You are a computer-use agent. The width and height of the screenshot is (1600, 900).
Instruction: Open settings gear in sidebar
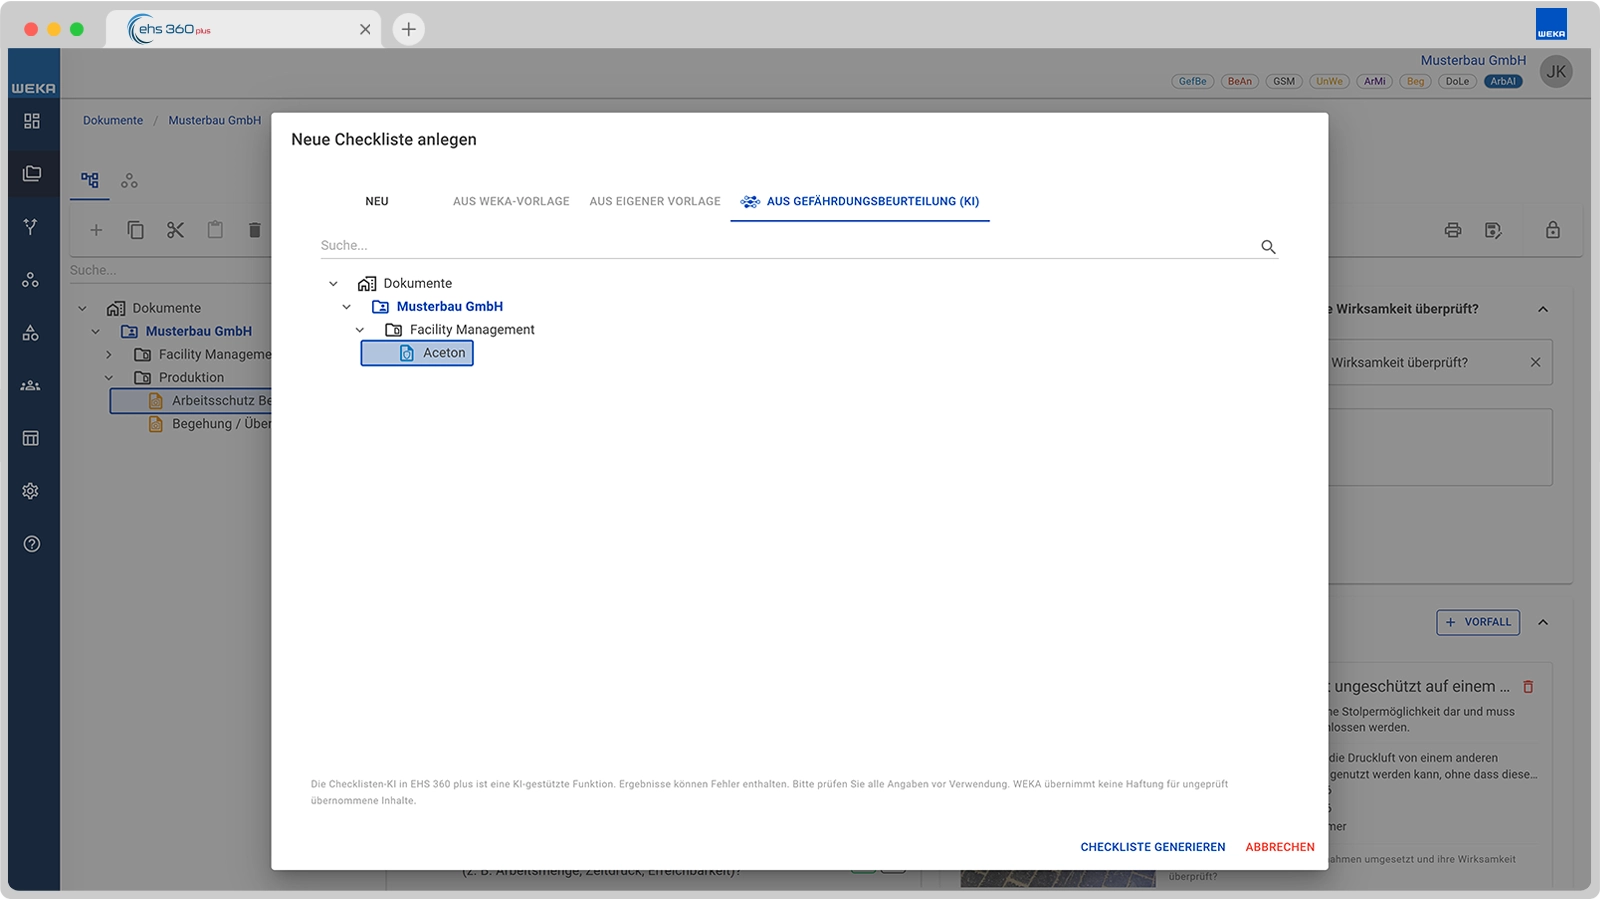(x=31, y=491)
